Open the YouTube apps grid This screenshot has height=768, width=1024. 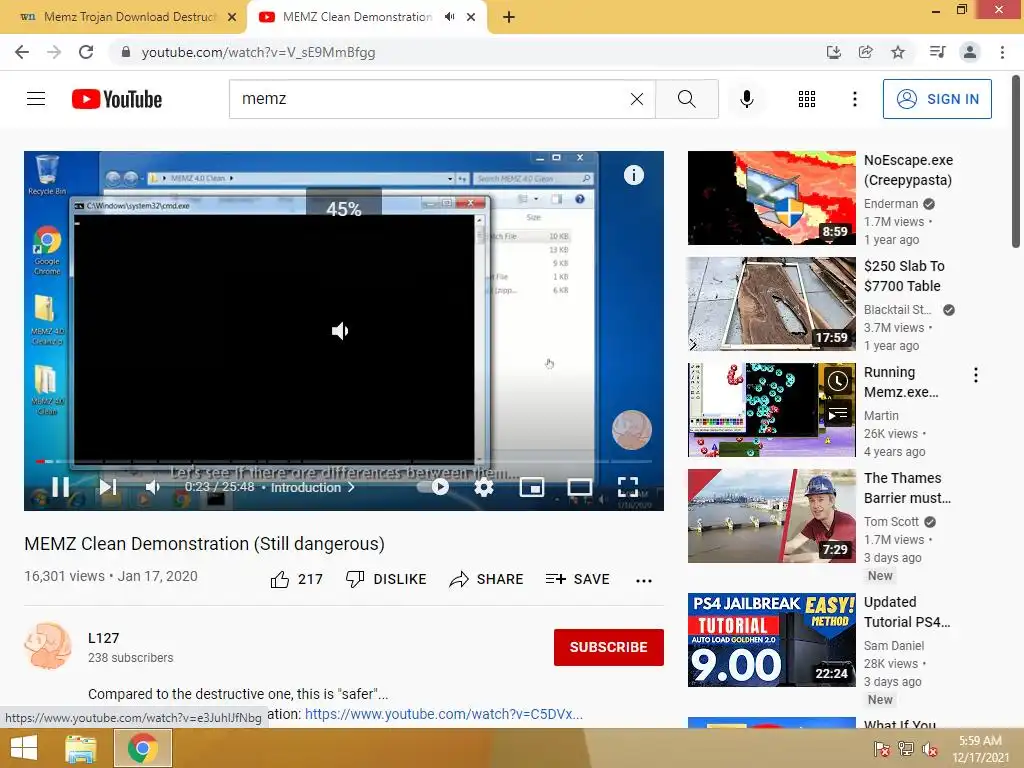(x=807, y=99)
